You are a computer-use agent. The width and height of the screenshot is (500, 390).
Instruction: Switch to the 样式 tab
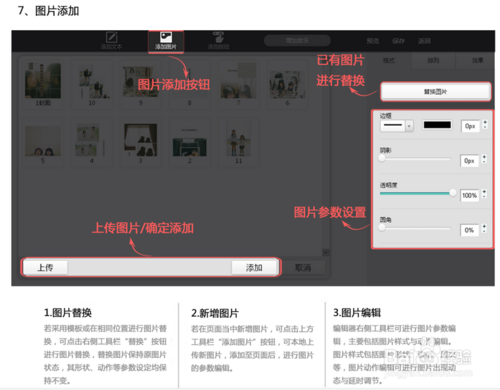pos(389,60)
